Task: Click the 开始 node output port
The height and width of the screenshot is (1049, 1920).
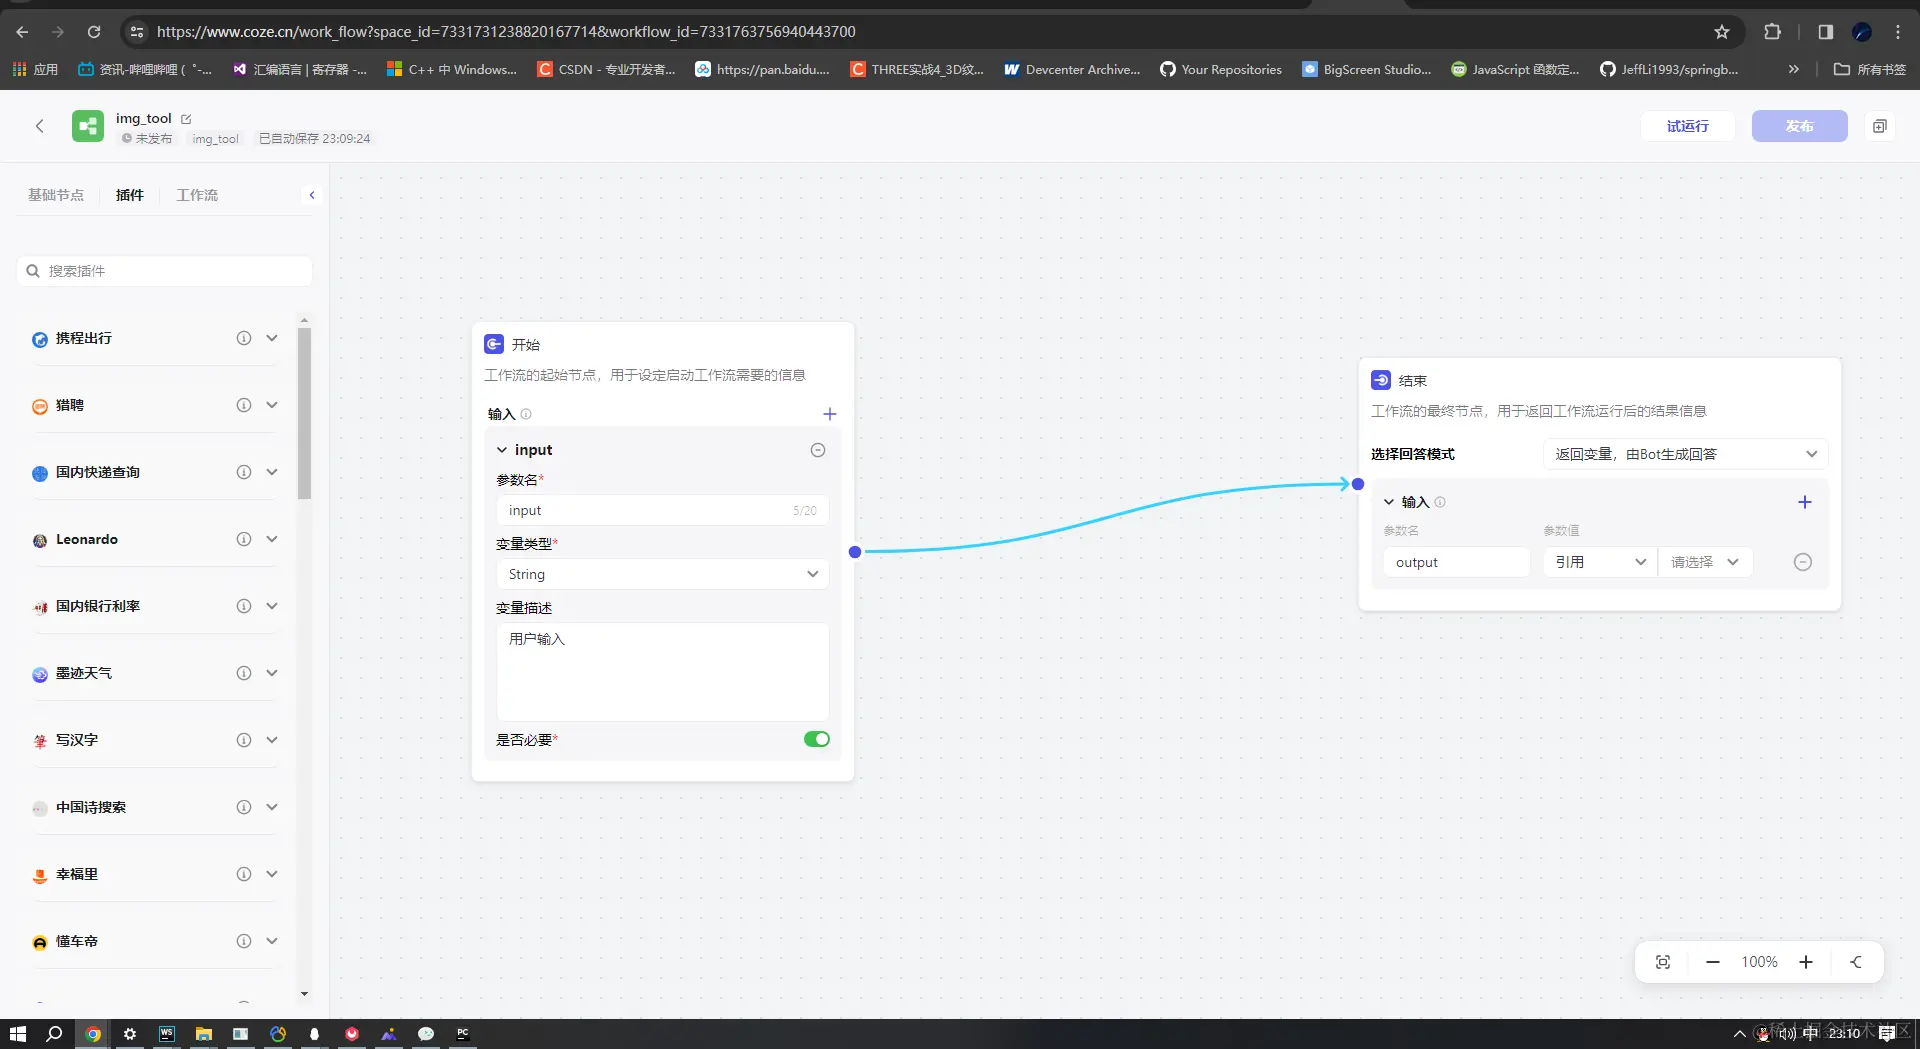Action: point(855,552)
